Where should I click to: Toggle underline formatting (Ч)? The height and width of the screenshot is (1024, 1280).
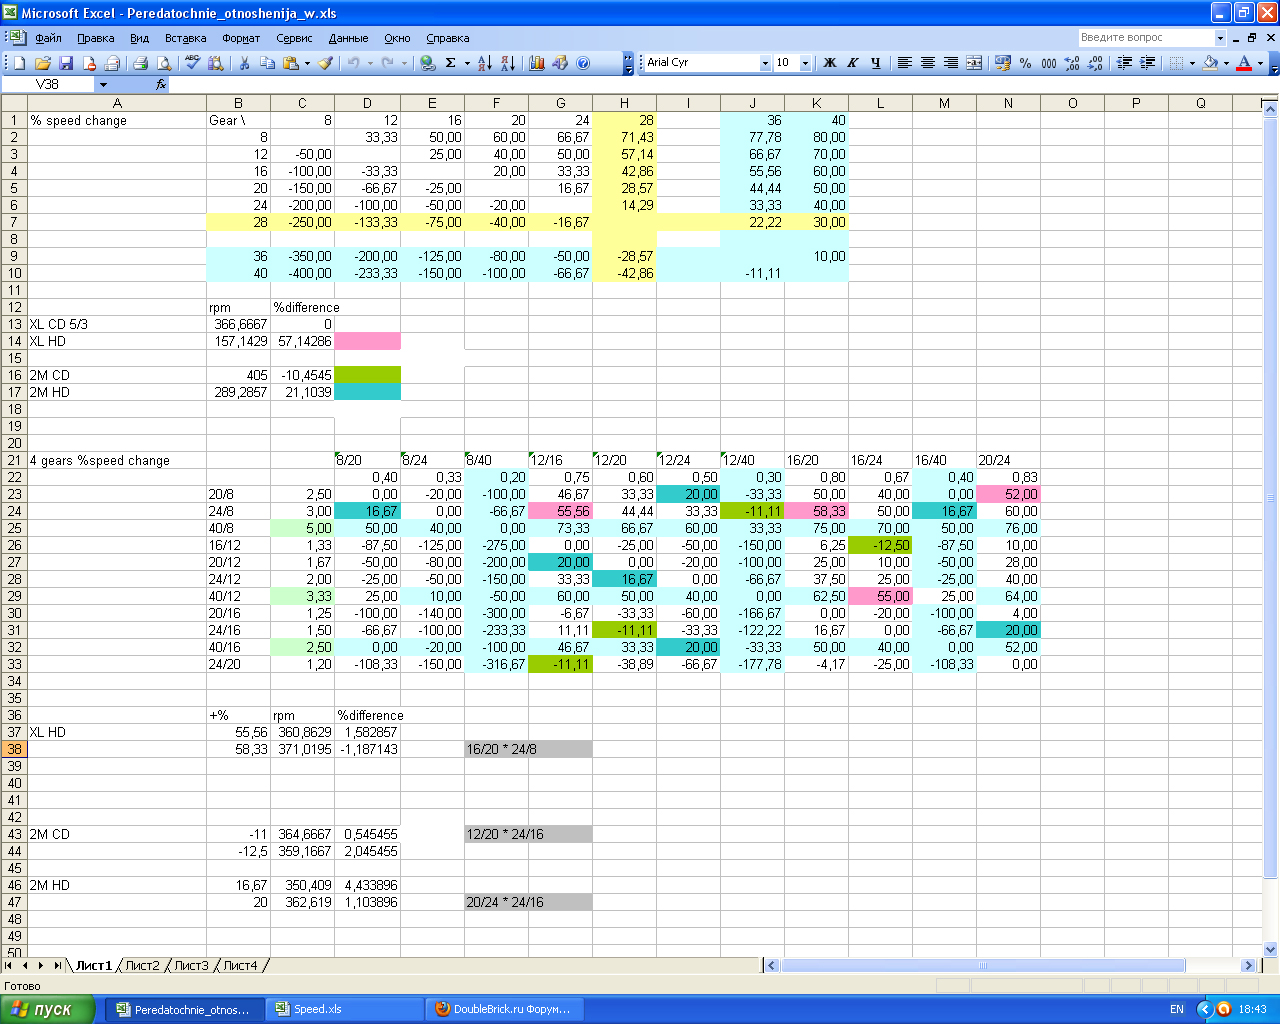(x=876, y=63)
